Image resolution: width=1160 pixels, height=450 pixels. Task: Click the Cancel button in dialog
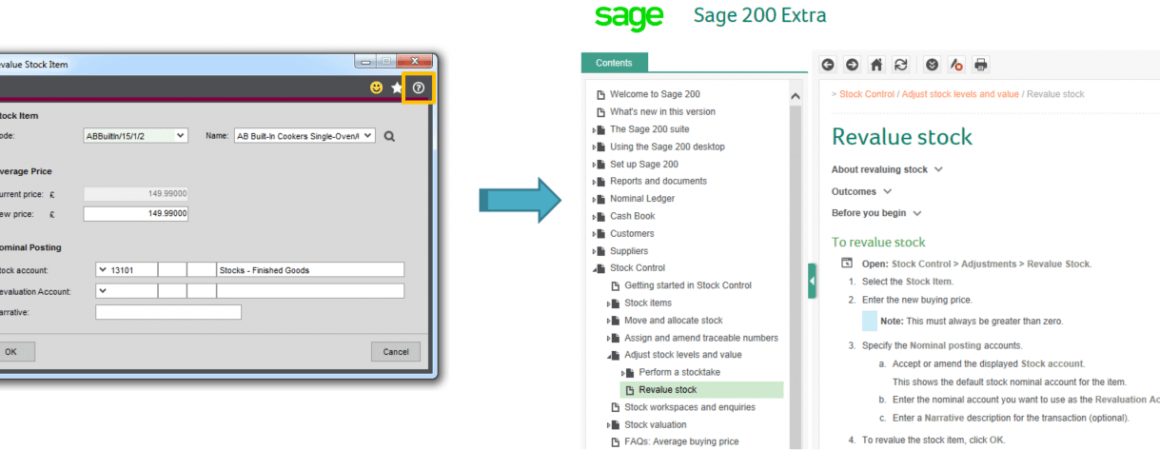coord(396,352)
